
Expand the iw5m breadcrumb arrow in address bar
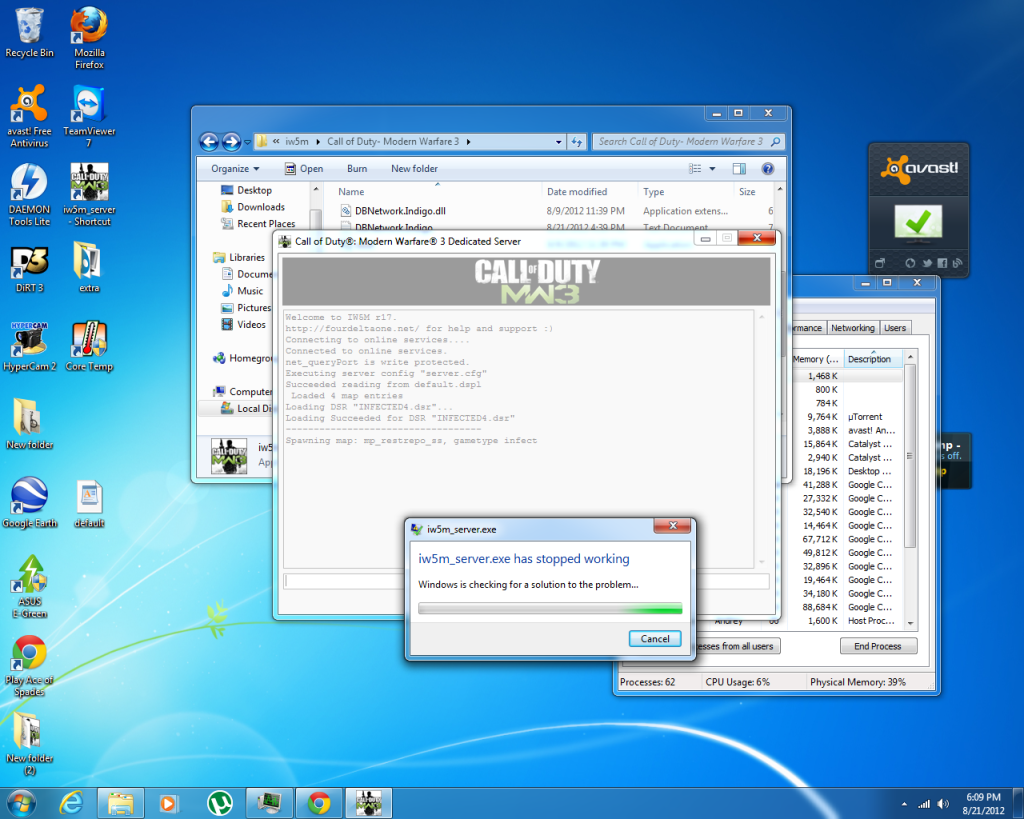318,142
